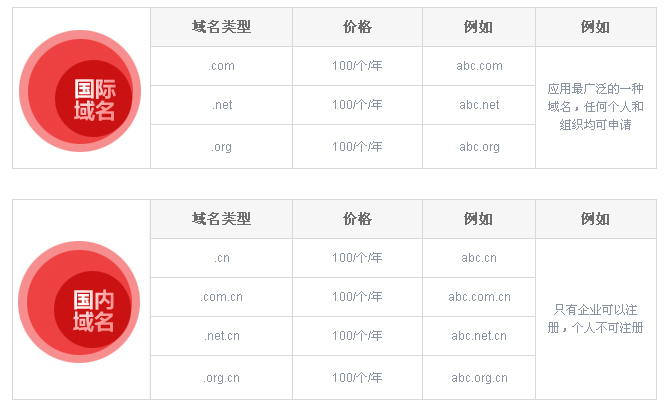The width and height of the screenshot is (670, 405).
Task: Click the abc.org.cn example text
Action: coord(479,378)
